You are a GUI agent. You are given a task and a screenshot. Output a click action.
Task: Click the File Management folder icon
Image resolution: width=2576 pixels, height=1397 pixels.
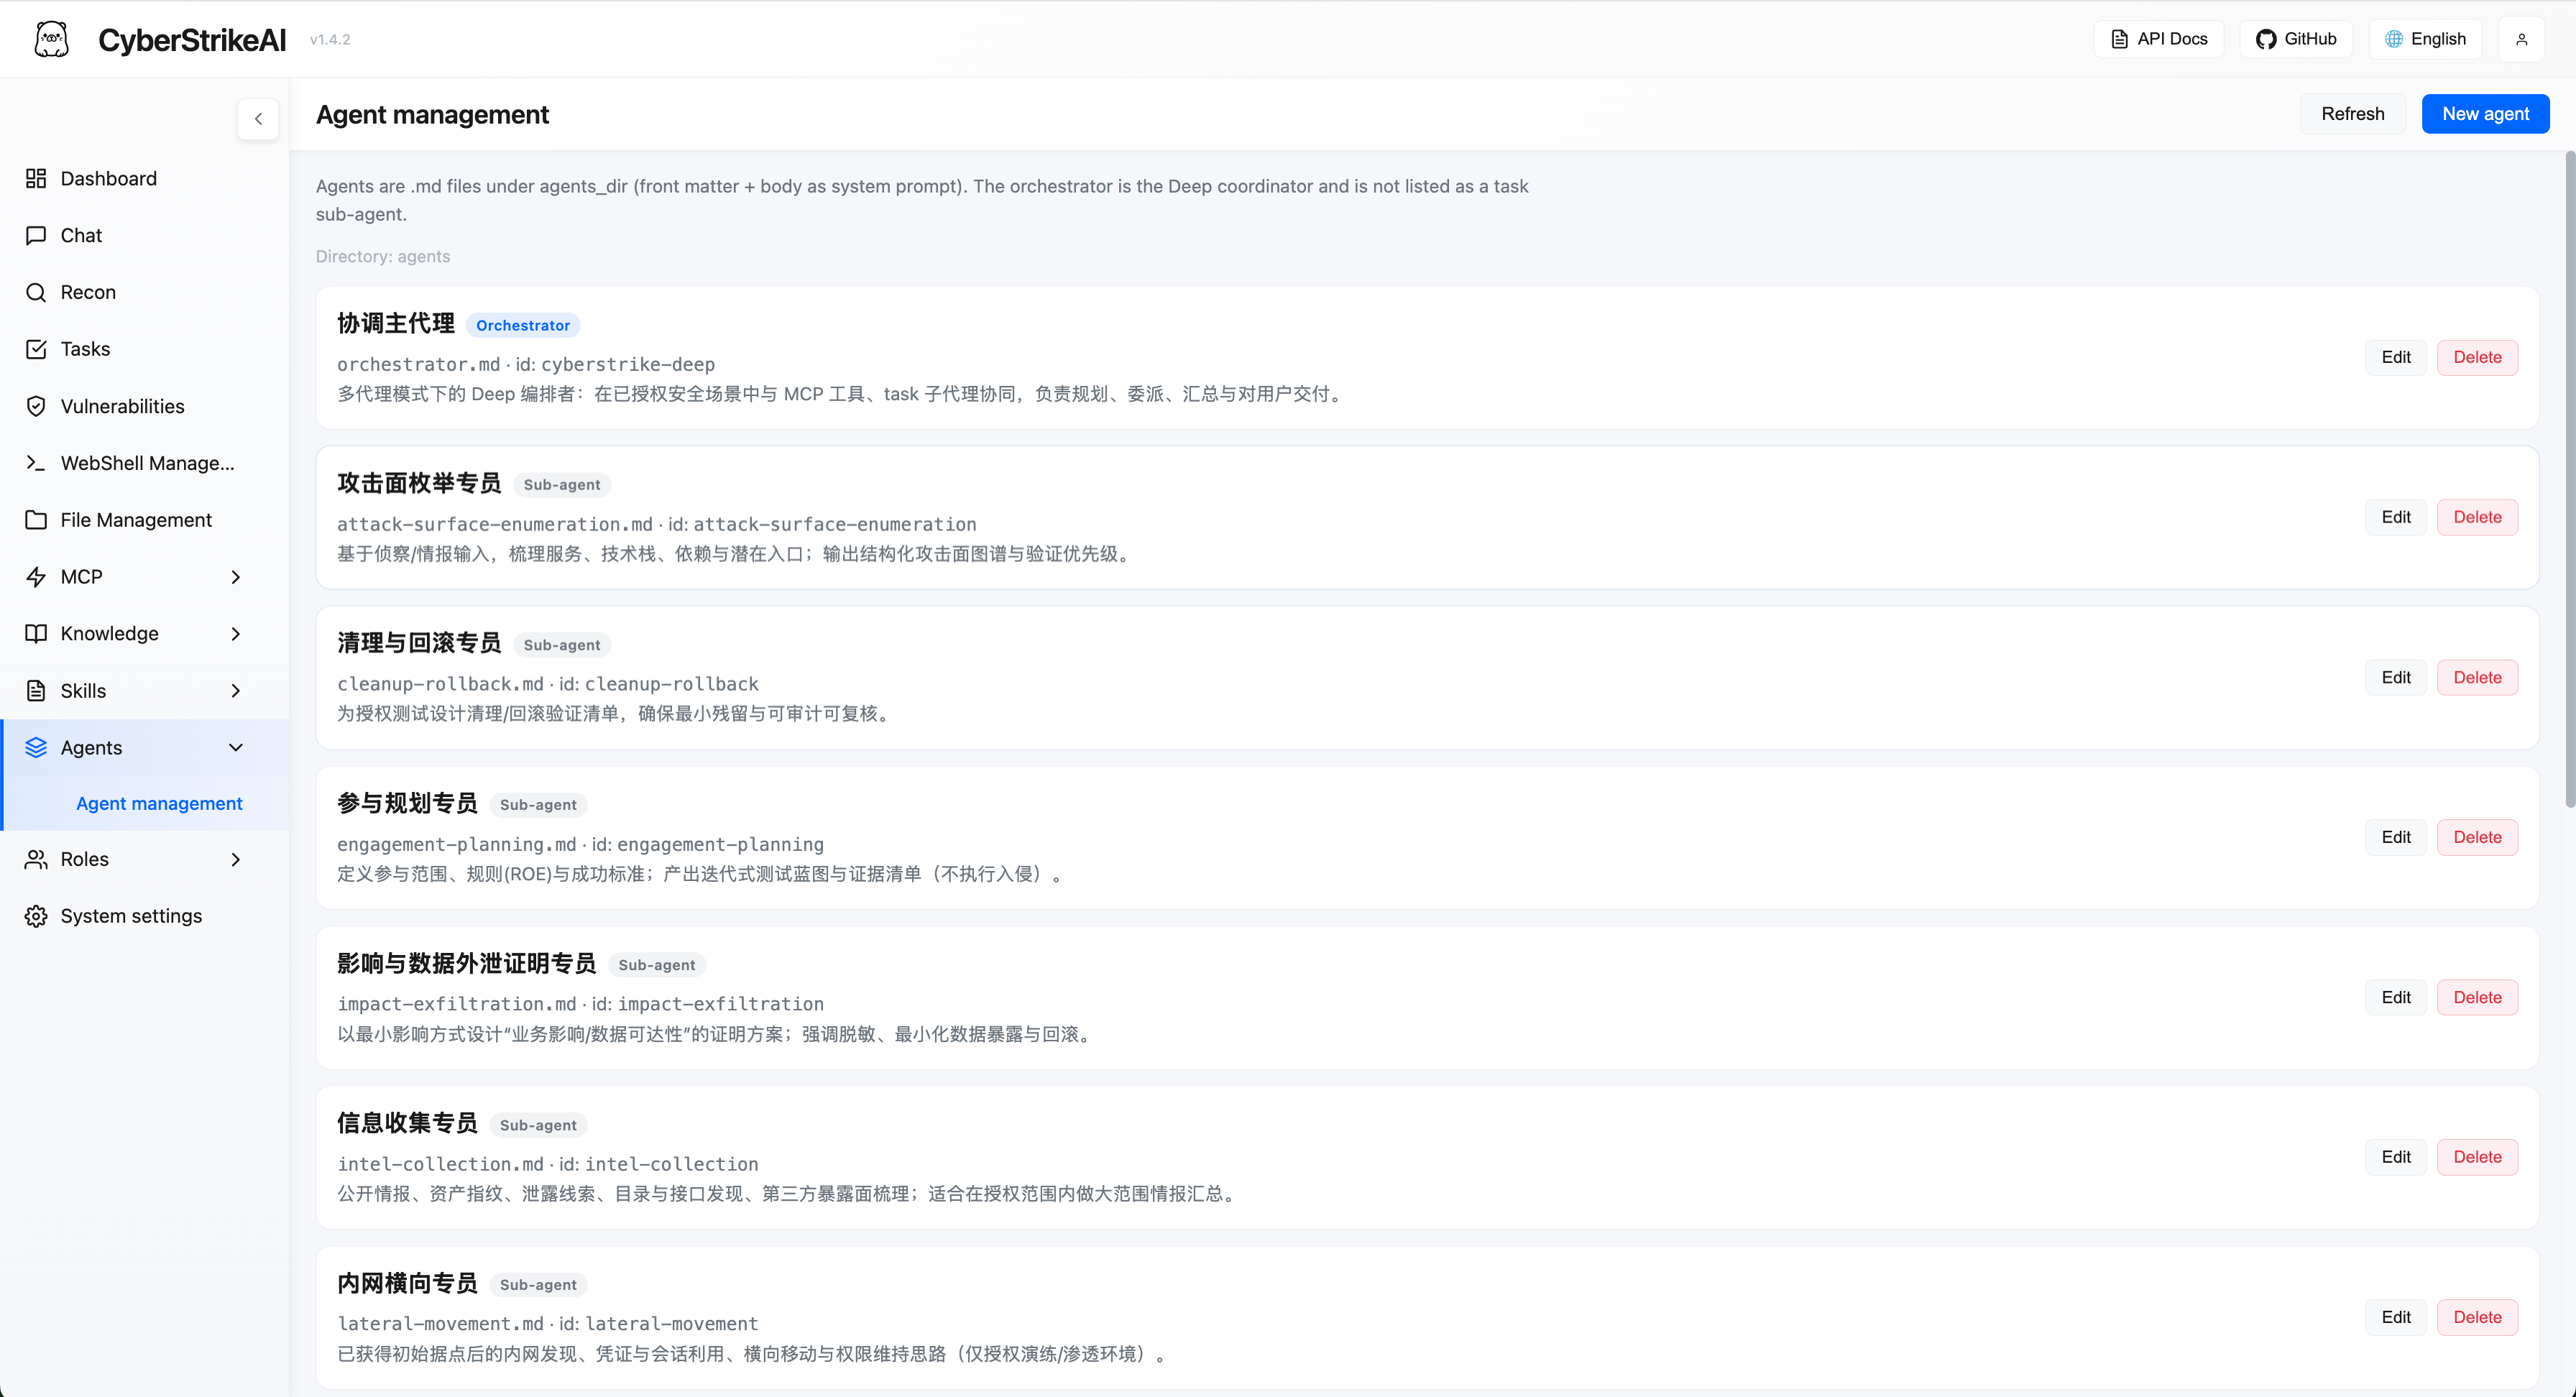point(36,520)
